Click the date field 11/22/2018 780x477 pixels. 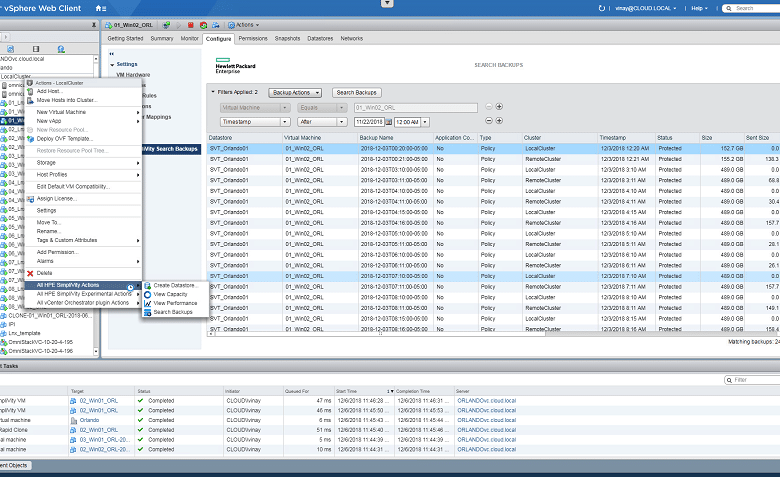[x=369, y=122]
